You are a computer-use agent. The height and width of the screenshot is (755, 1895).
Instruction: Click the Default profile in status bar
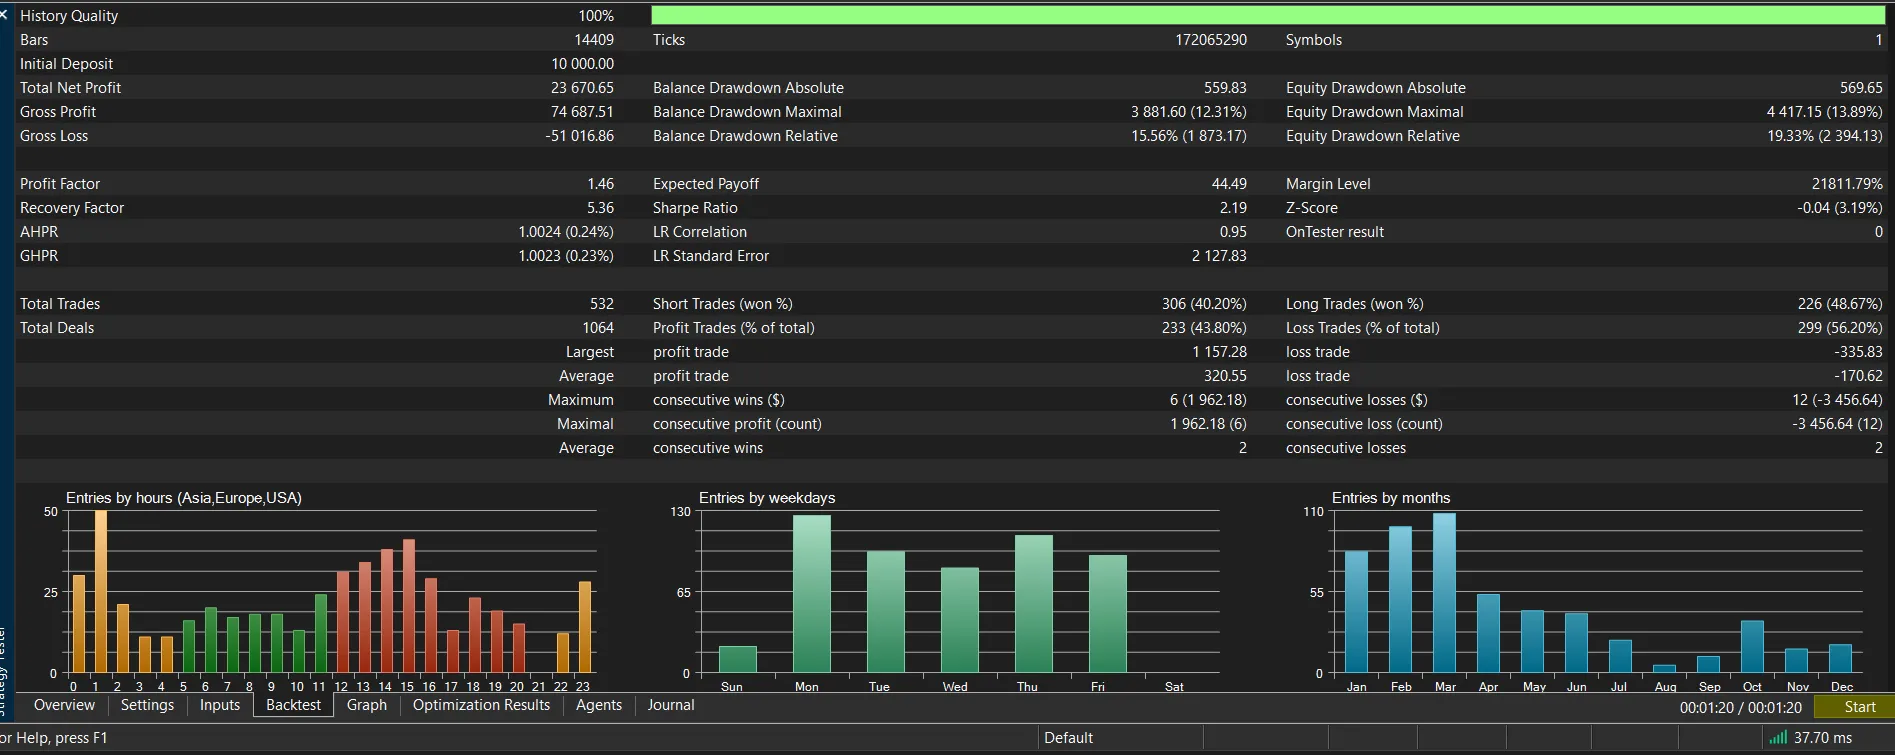1068,738
